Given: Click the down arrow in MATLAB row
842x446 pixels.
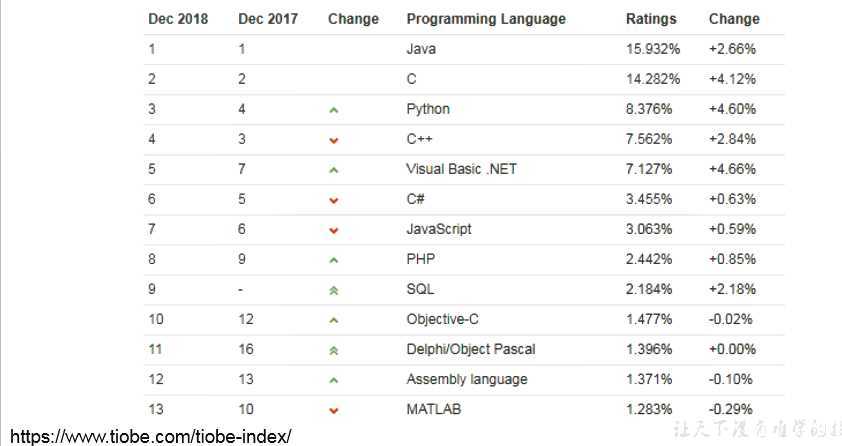Looking at the screenshot, I should [334, 410].
